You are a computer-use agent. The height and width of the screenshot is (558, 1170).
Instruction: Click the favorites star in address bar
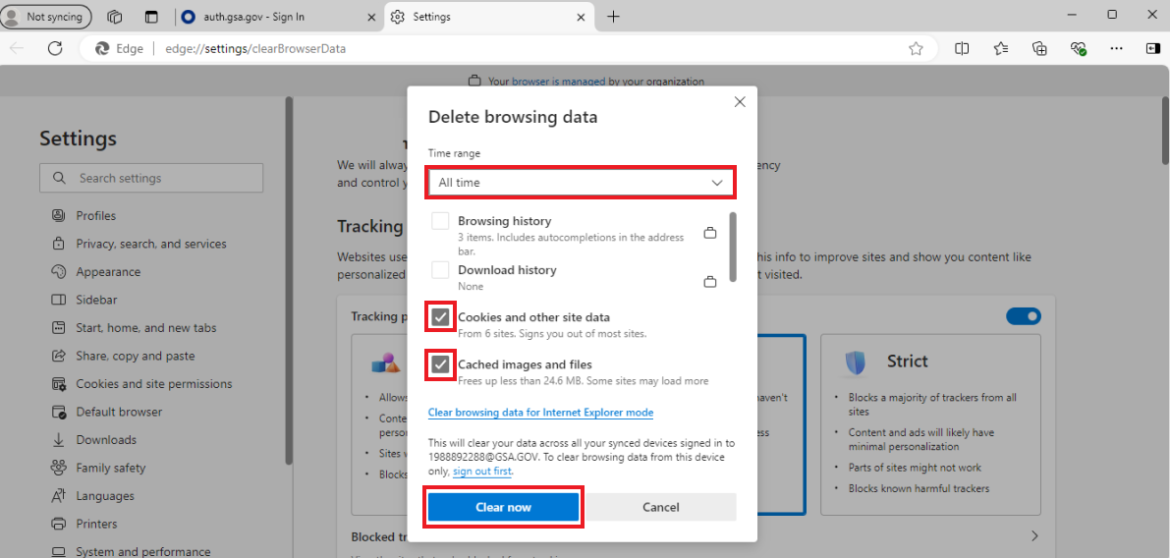tap(915, 48)
